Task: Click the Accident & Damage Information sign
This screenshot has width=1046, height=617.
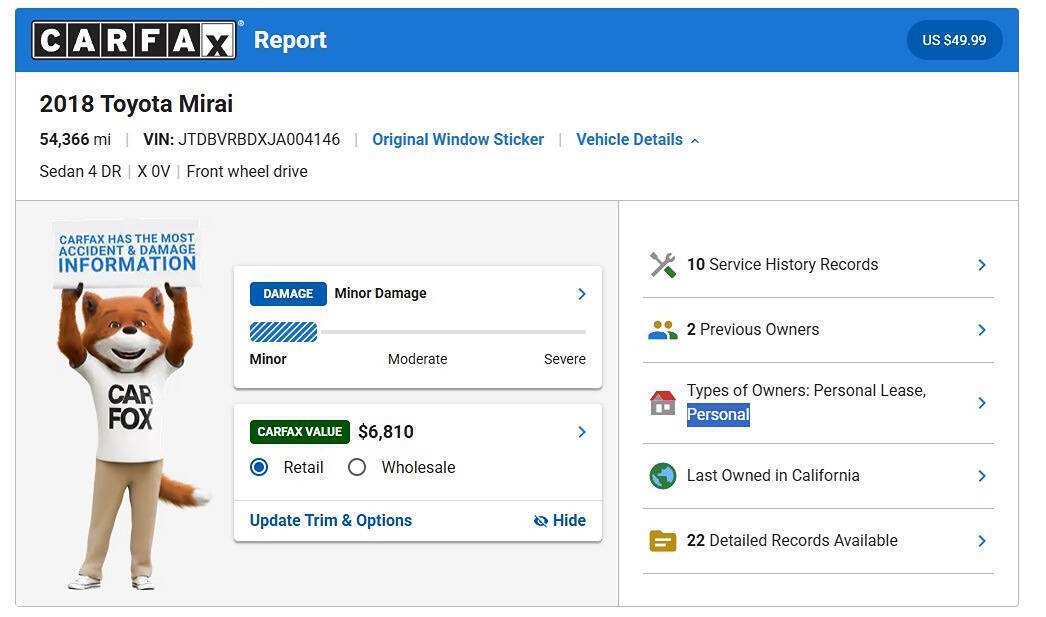Action: (x=127, y=253)
